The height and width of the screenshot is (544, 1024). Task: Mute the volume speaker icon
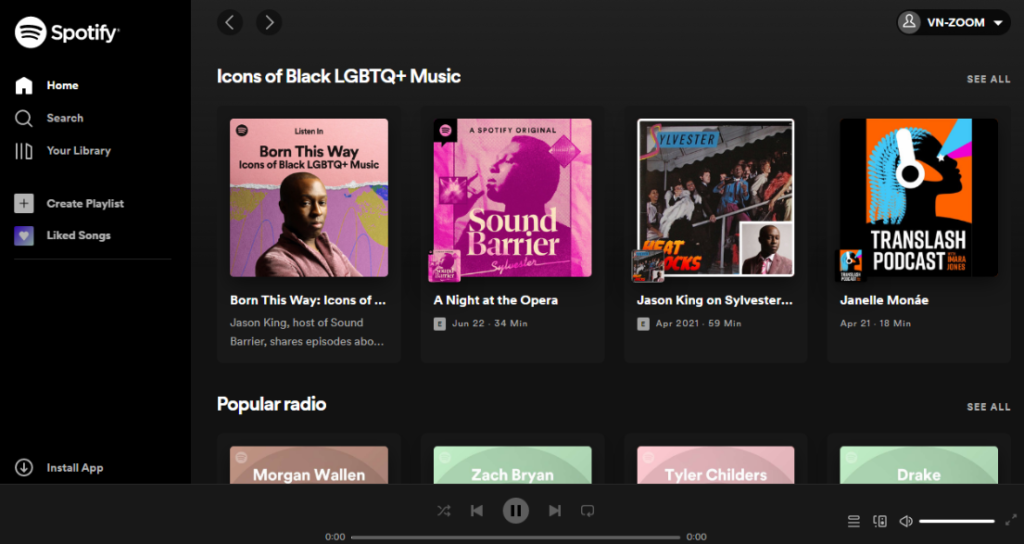click(906, 521)
